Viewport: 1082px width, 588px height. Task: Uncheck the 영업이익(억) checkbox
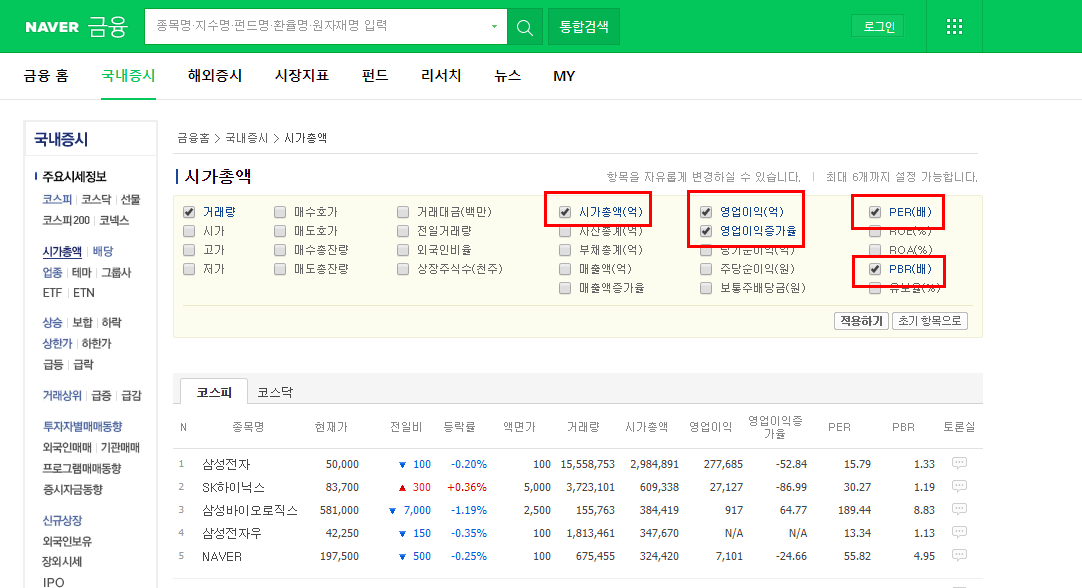pos(706,212)
